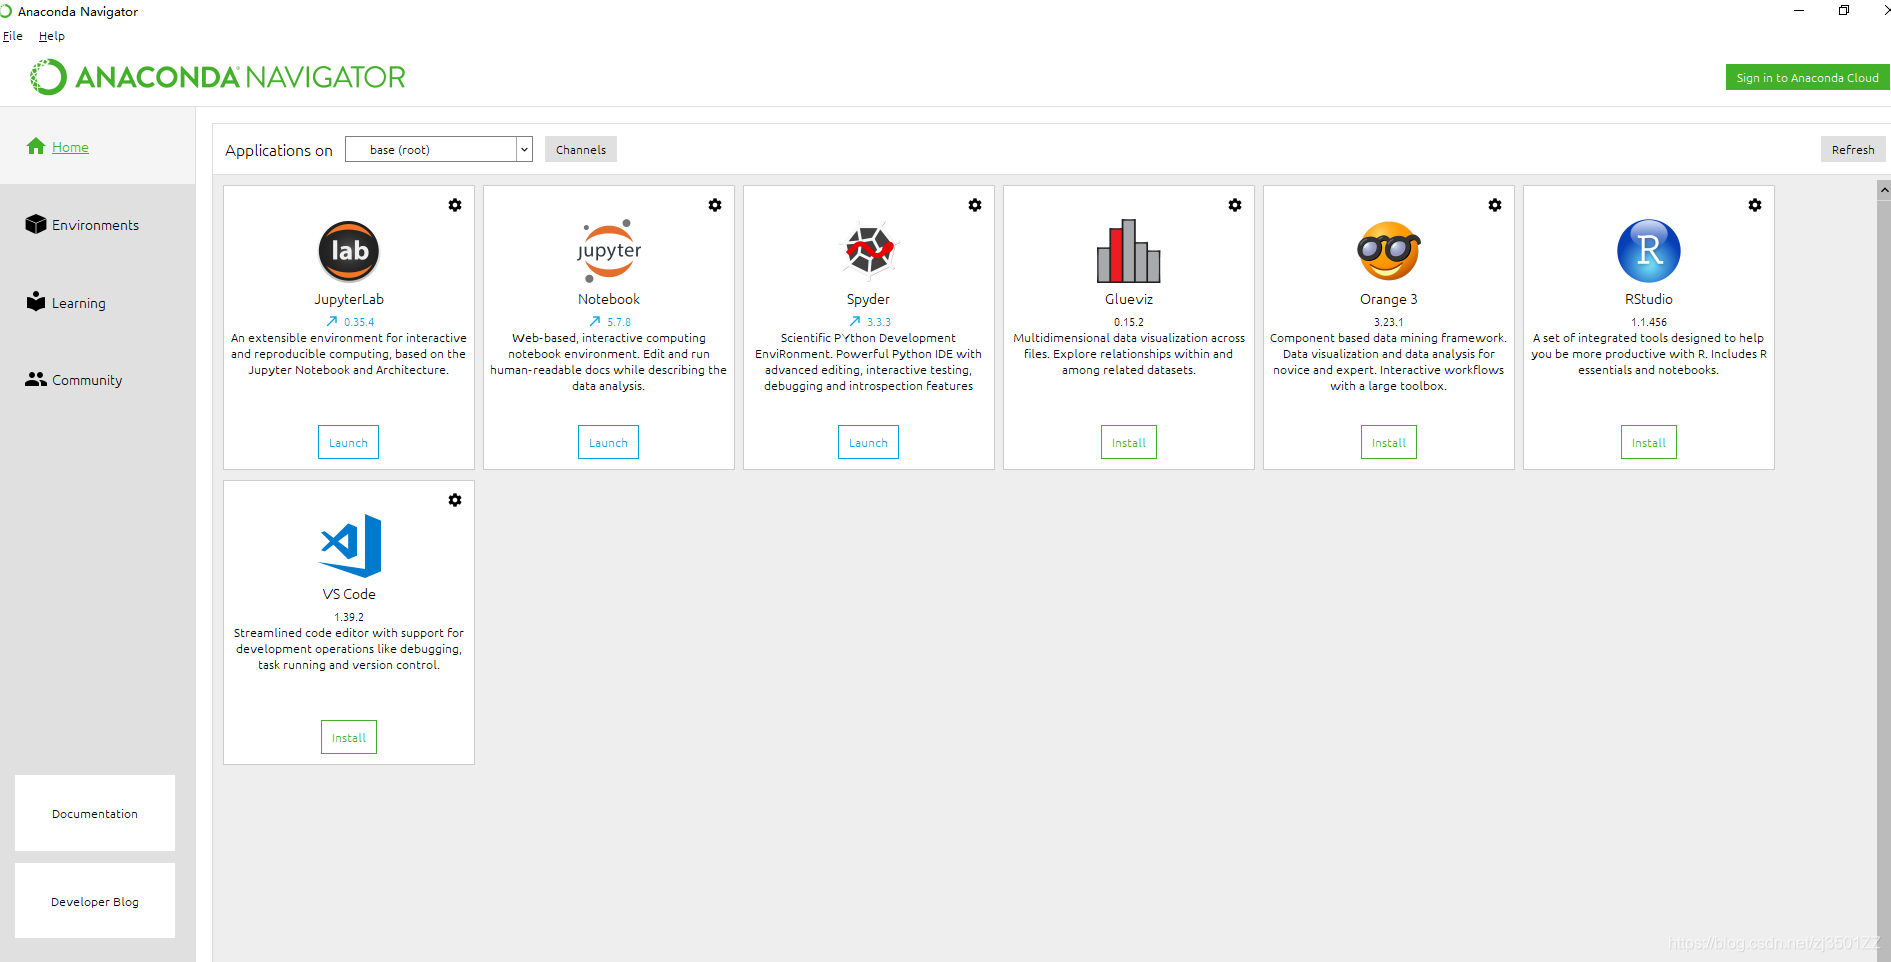Click the VS Code version 1.39.2 text

(349, 617)
